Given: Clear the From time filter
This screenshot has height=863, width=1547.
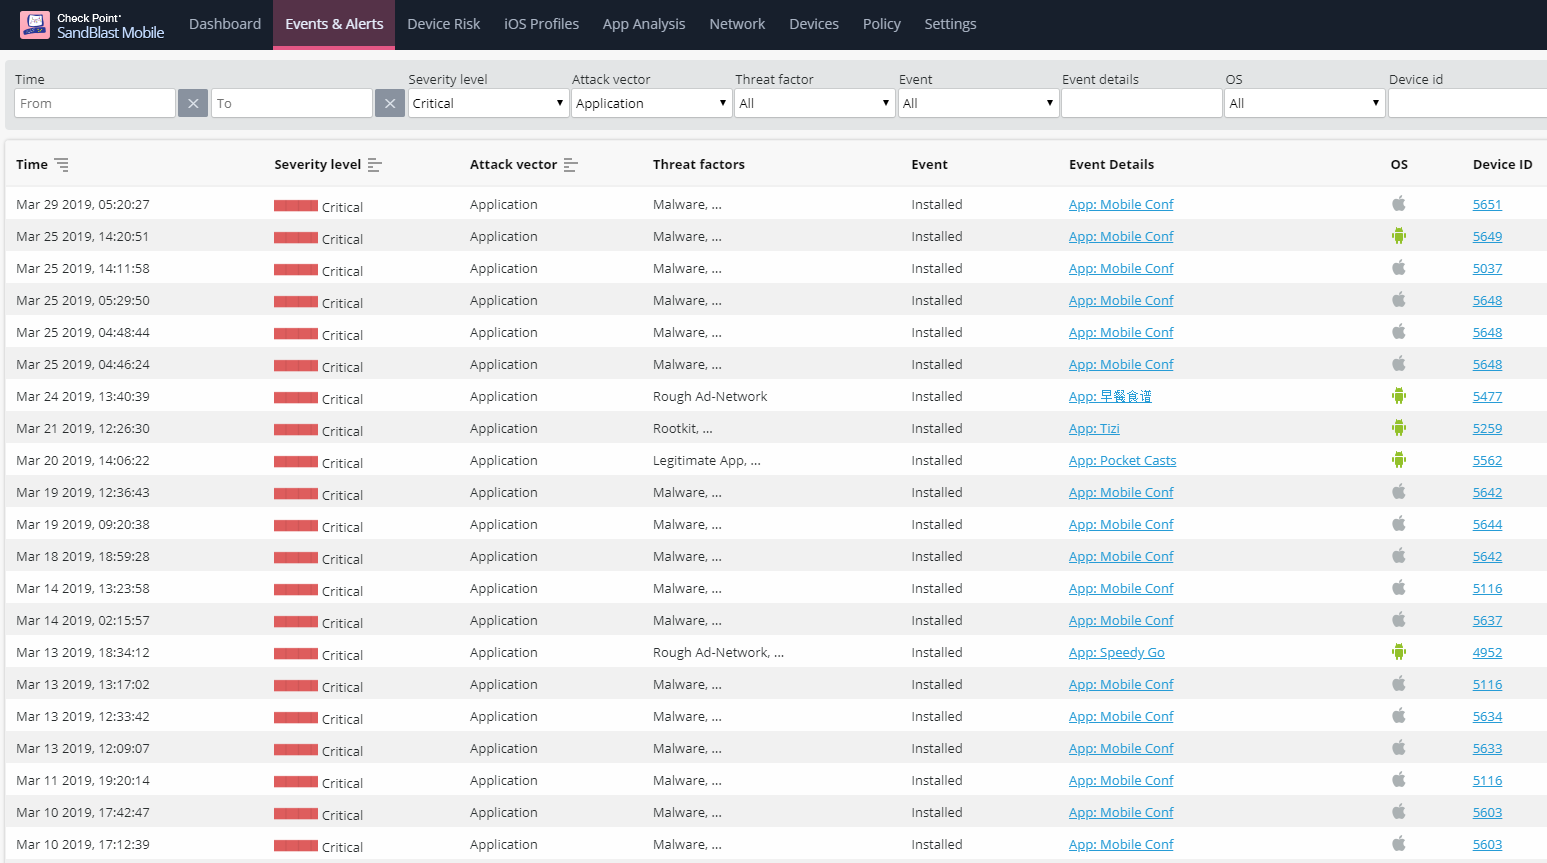Looking at the screenshot, I should click(x=193, y=103).
